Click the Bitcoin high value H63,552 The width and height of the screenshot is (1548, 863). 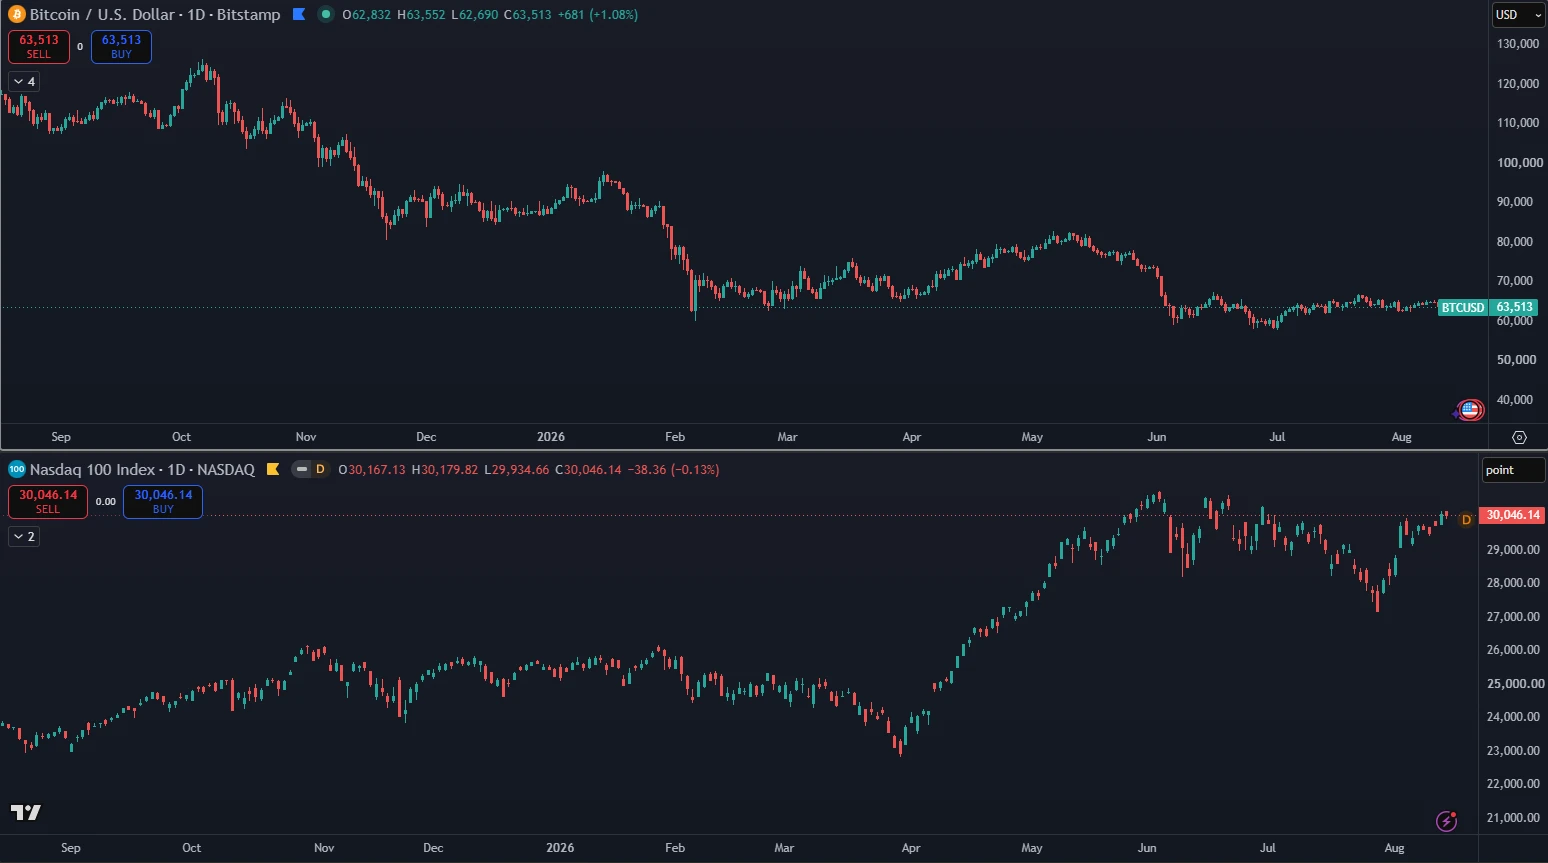pos(421,15)
